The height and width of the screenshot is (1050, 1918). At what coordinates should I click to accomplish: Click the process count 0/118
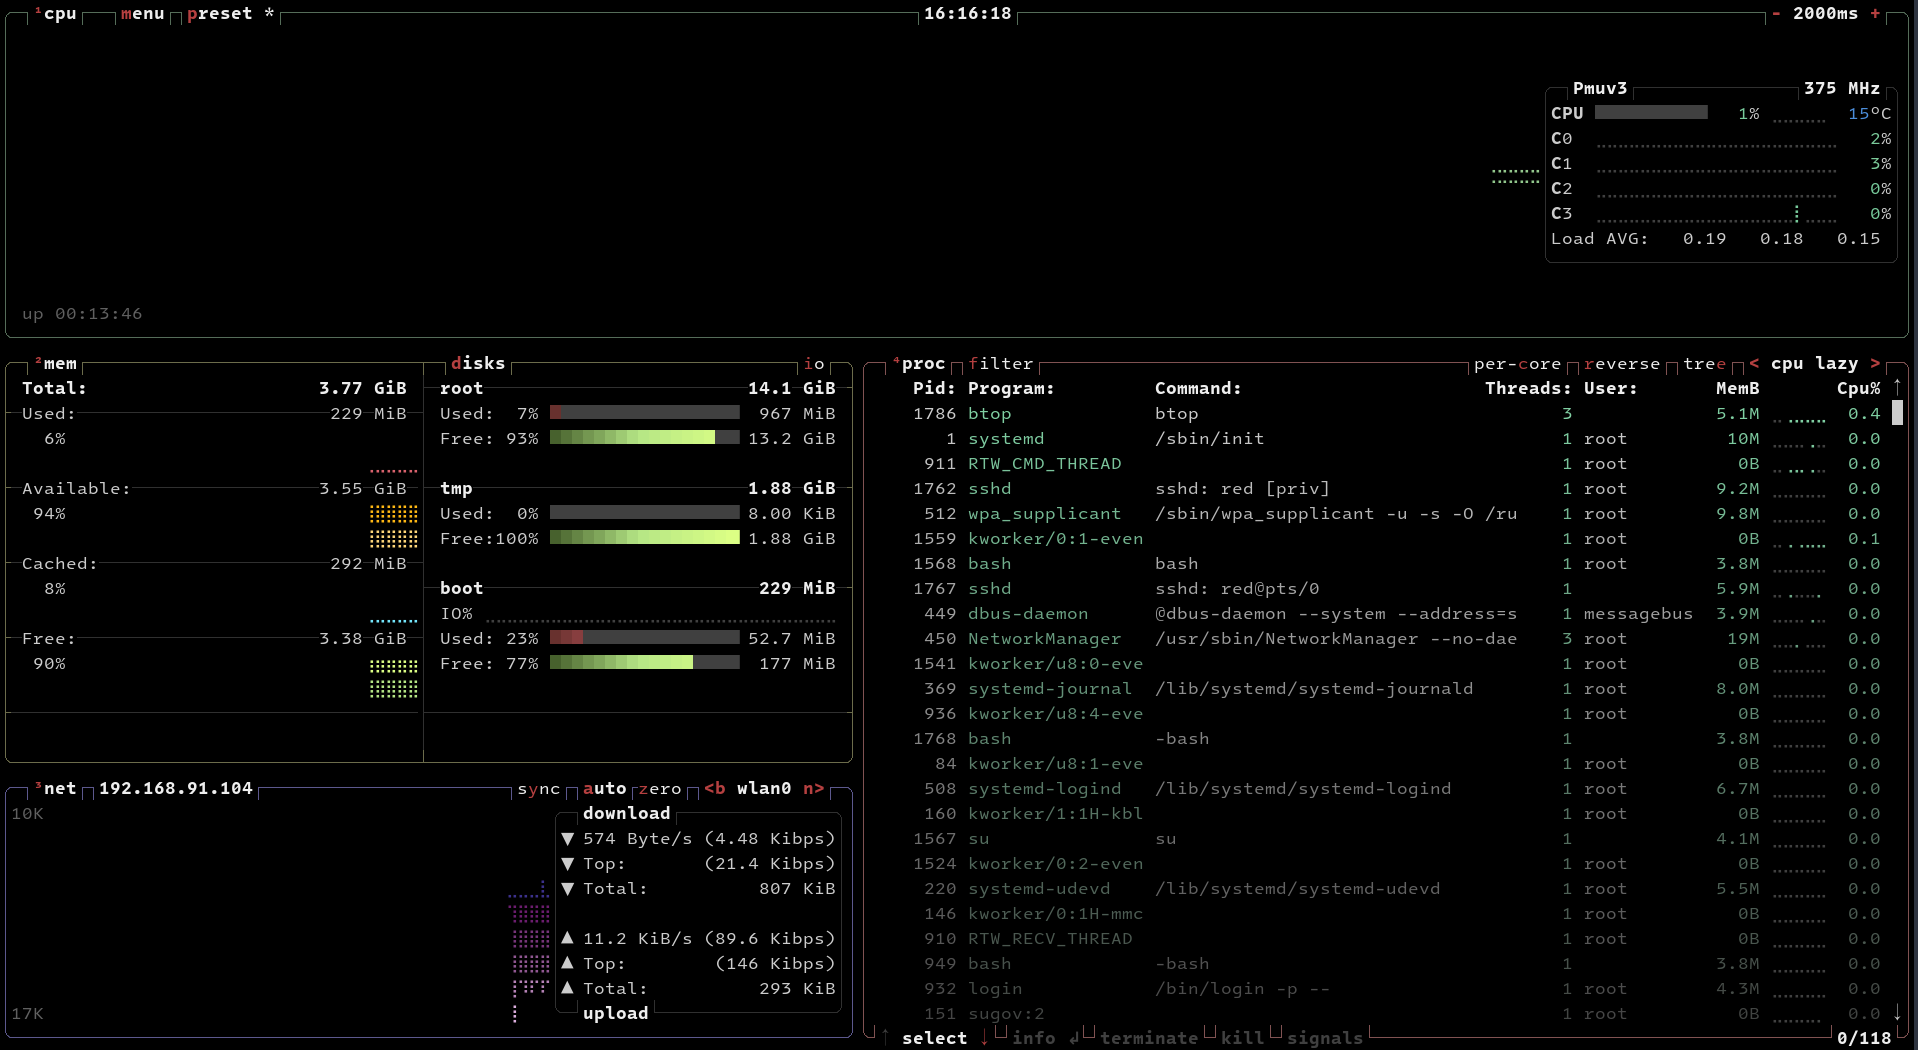click(x=1864, y=1039)
